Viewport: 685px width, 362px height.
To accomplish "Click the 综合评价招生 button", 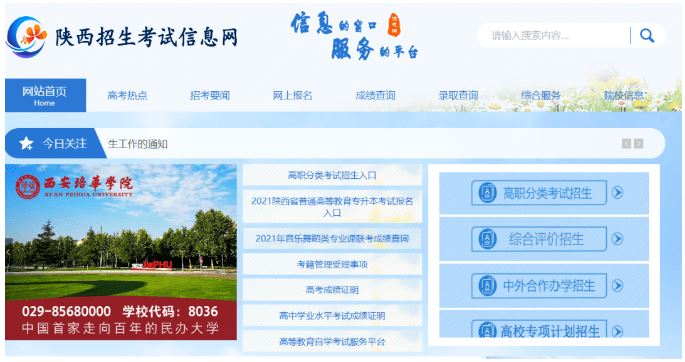I will point(539,239).
